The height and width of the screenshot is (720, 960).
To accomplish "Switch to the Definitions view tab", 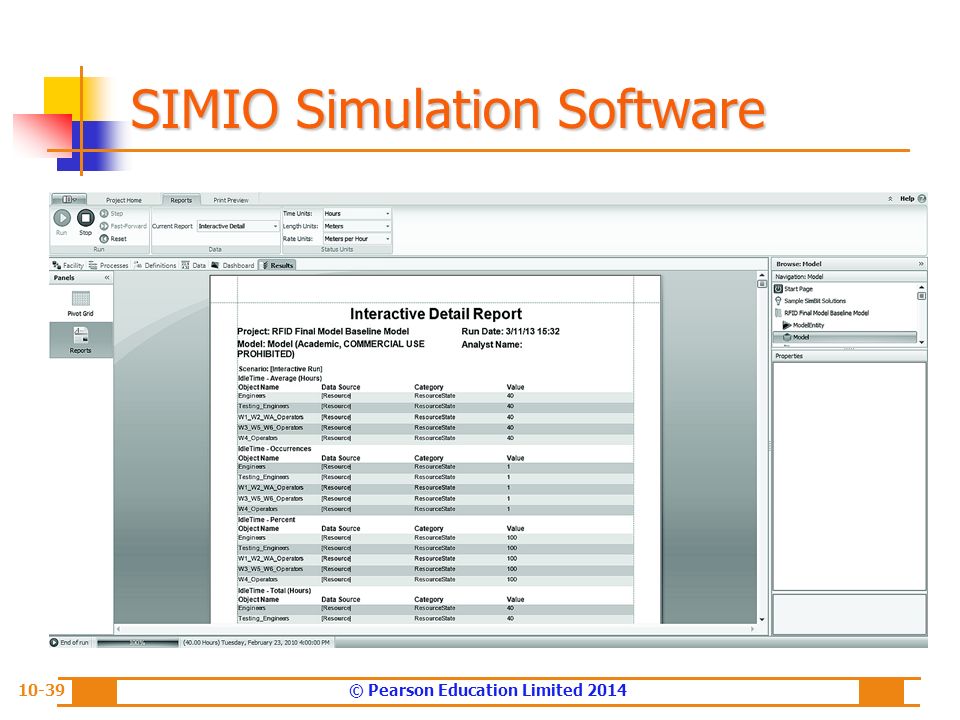I will [x=155, y=265].
